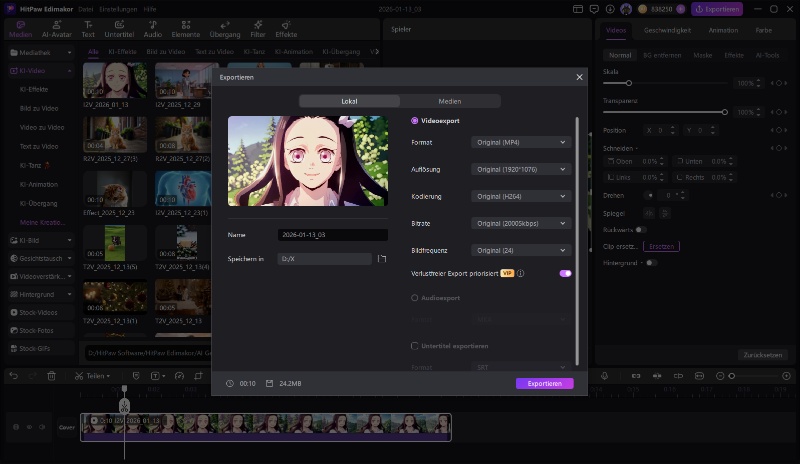
Task: Open the Format dropdown Original (MP4)
Action: point(521,143)
